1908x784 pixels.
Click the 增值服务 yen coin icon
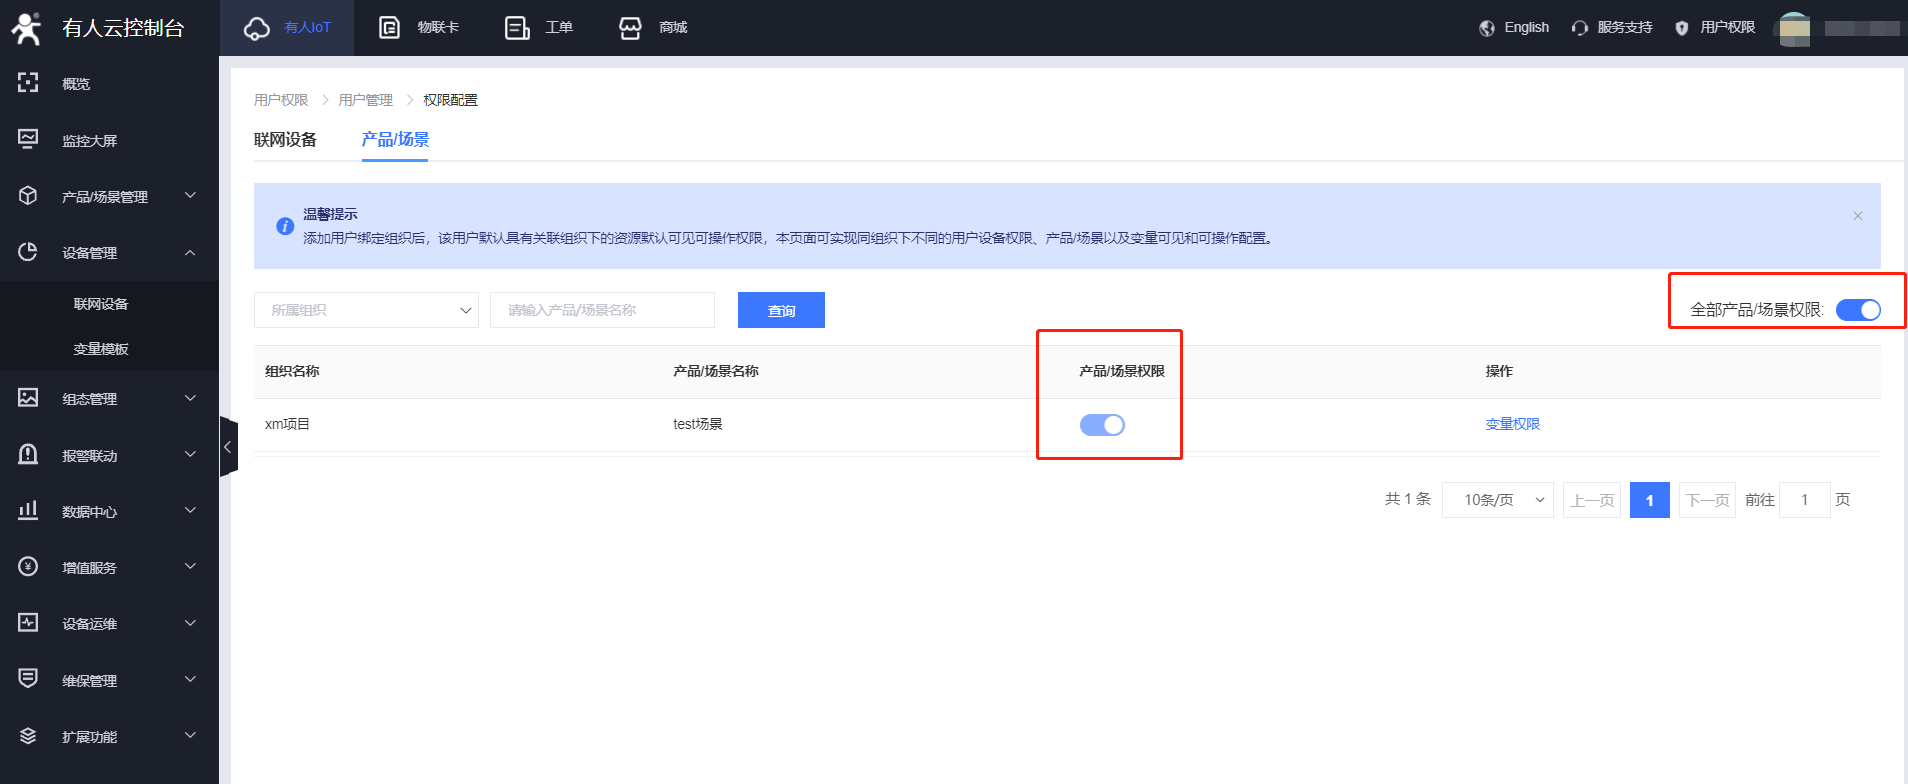[28, 567]
